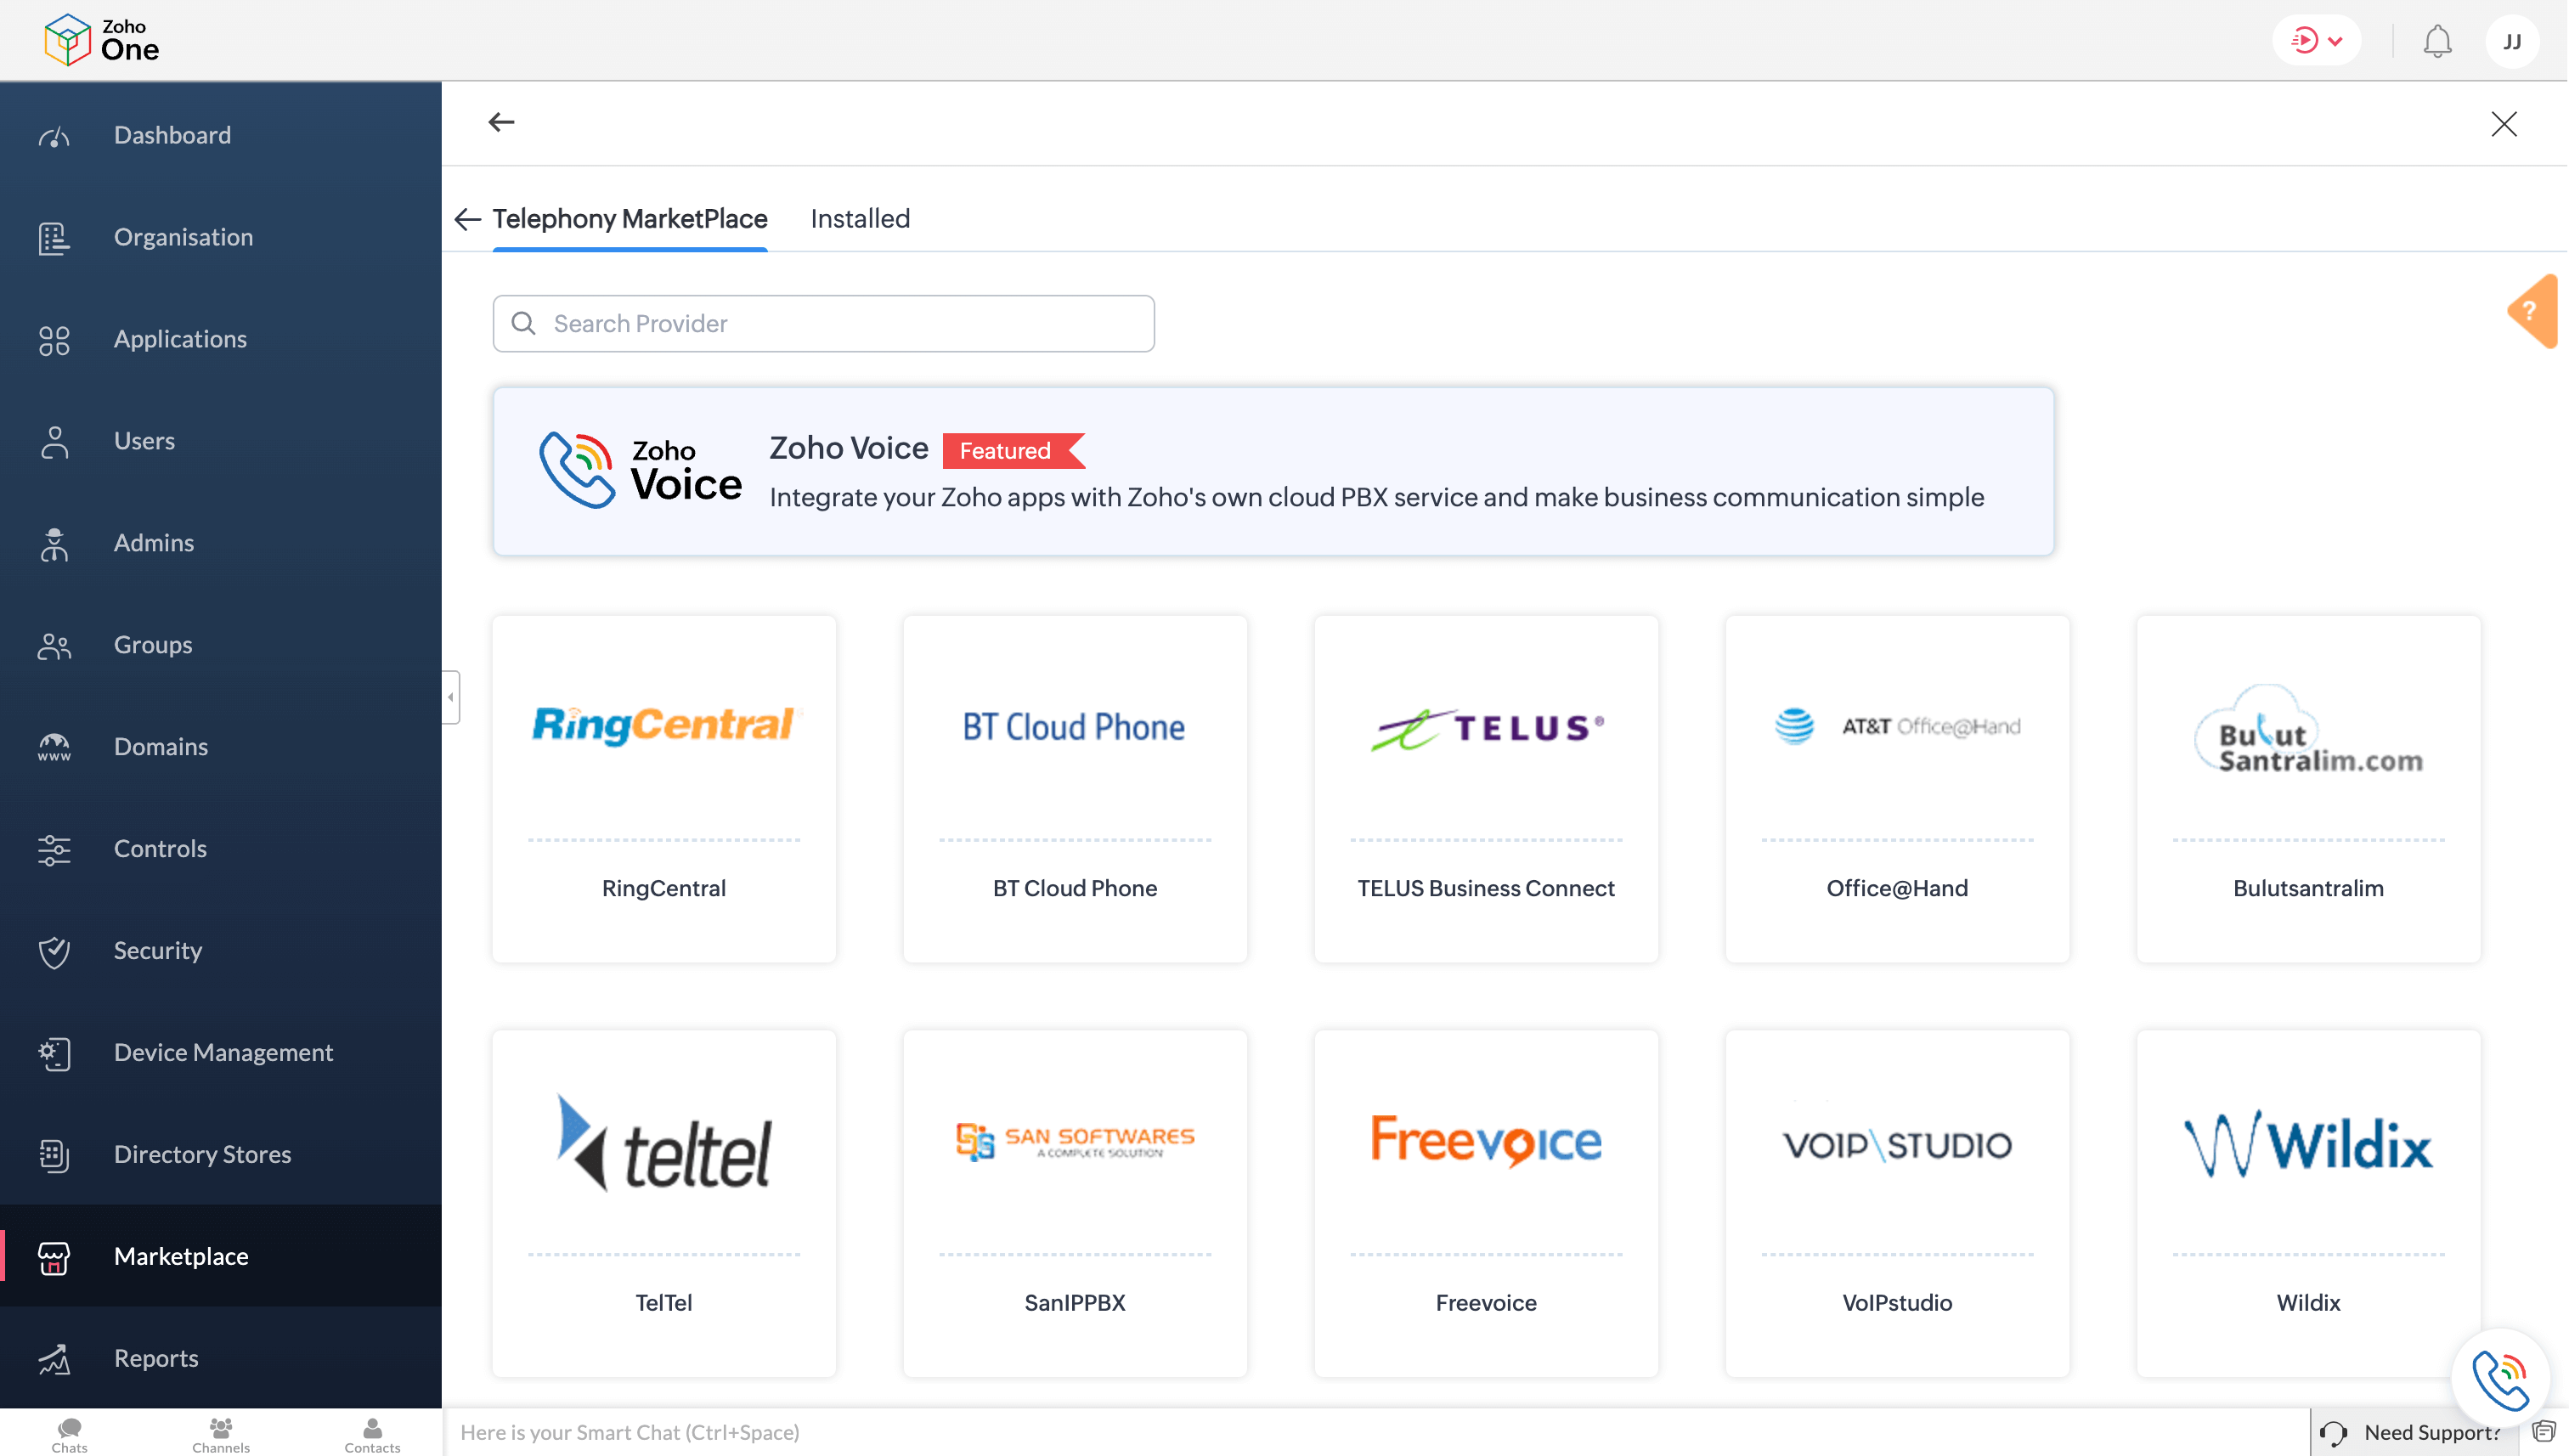This screenshot has height=1456, width=2569.
Task: Click the notifications bell icon
Action: point(2436,41)
